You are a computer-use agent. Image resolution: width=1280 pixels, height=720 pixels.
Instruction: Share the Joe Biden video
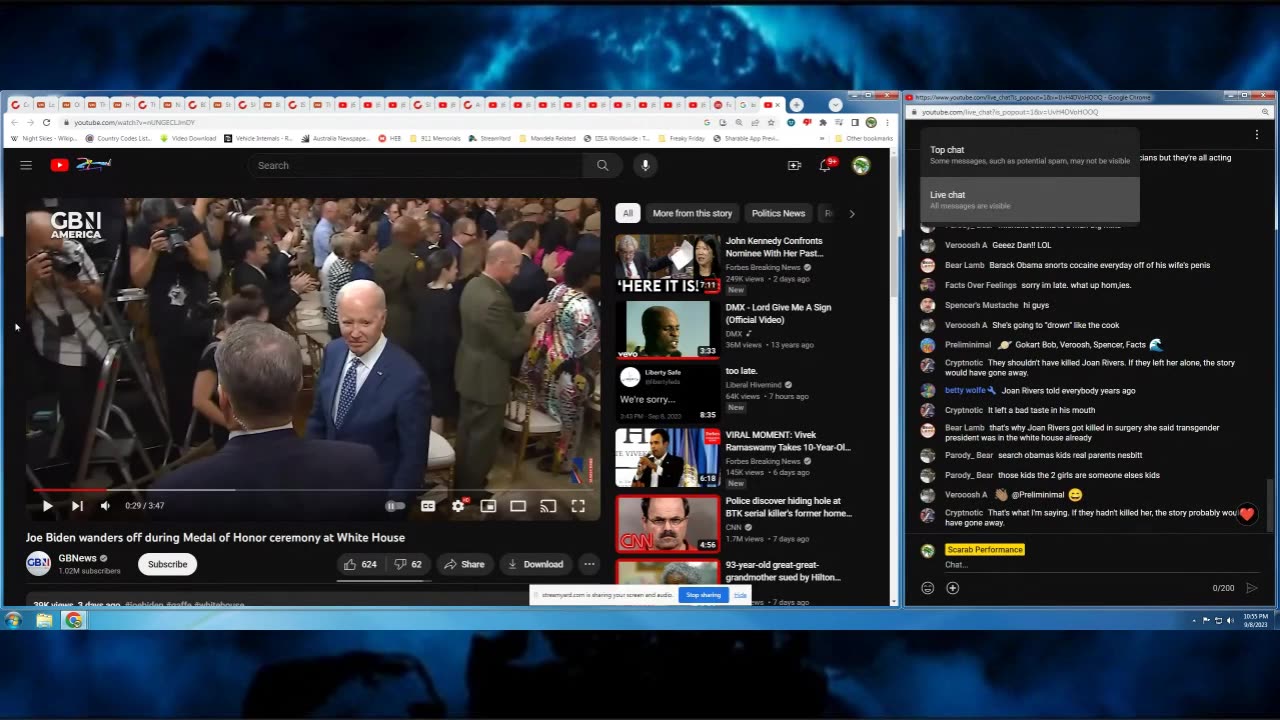464,564
